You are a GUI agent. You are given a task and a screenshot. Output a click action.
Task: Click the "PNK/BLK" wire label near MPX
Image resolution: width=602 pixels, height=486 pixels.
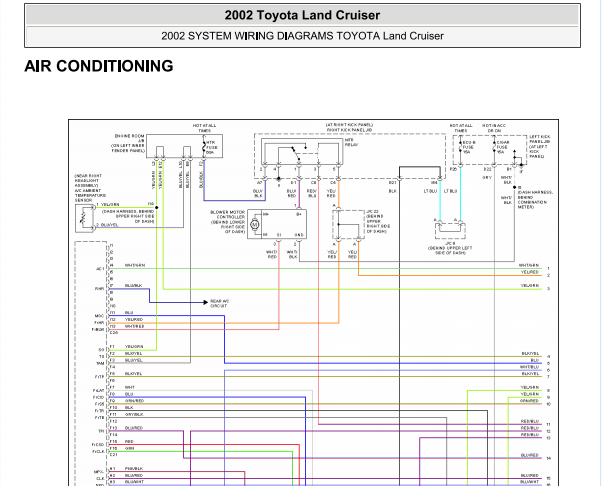point(134,469)
